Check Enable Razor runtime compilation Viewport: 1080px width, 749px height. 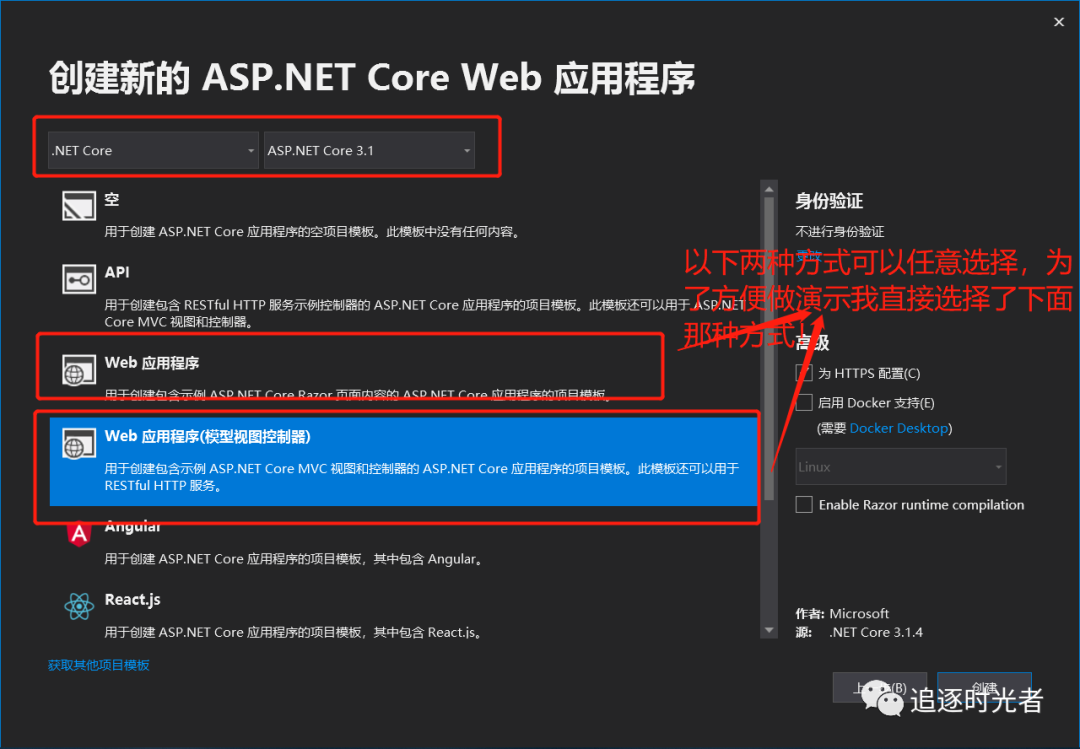pyautogui.click(x=804, y=504)
